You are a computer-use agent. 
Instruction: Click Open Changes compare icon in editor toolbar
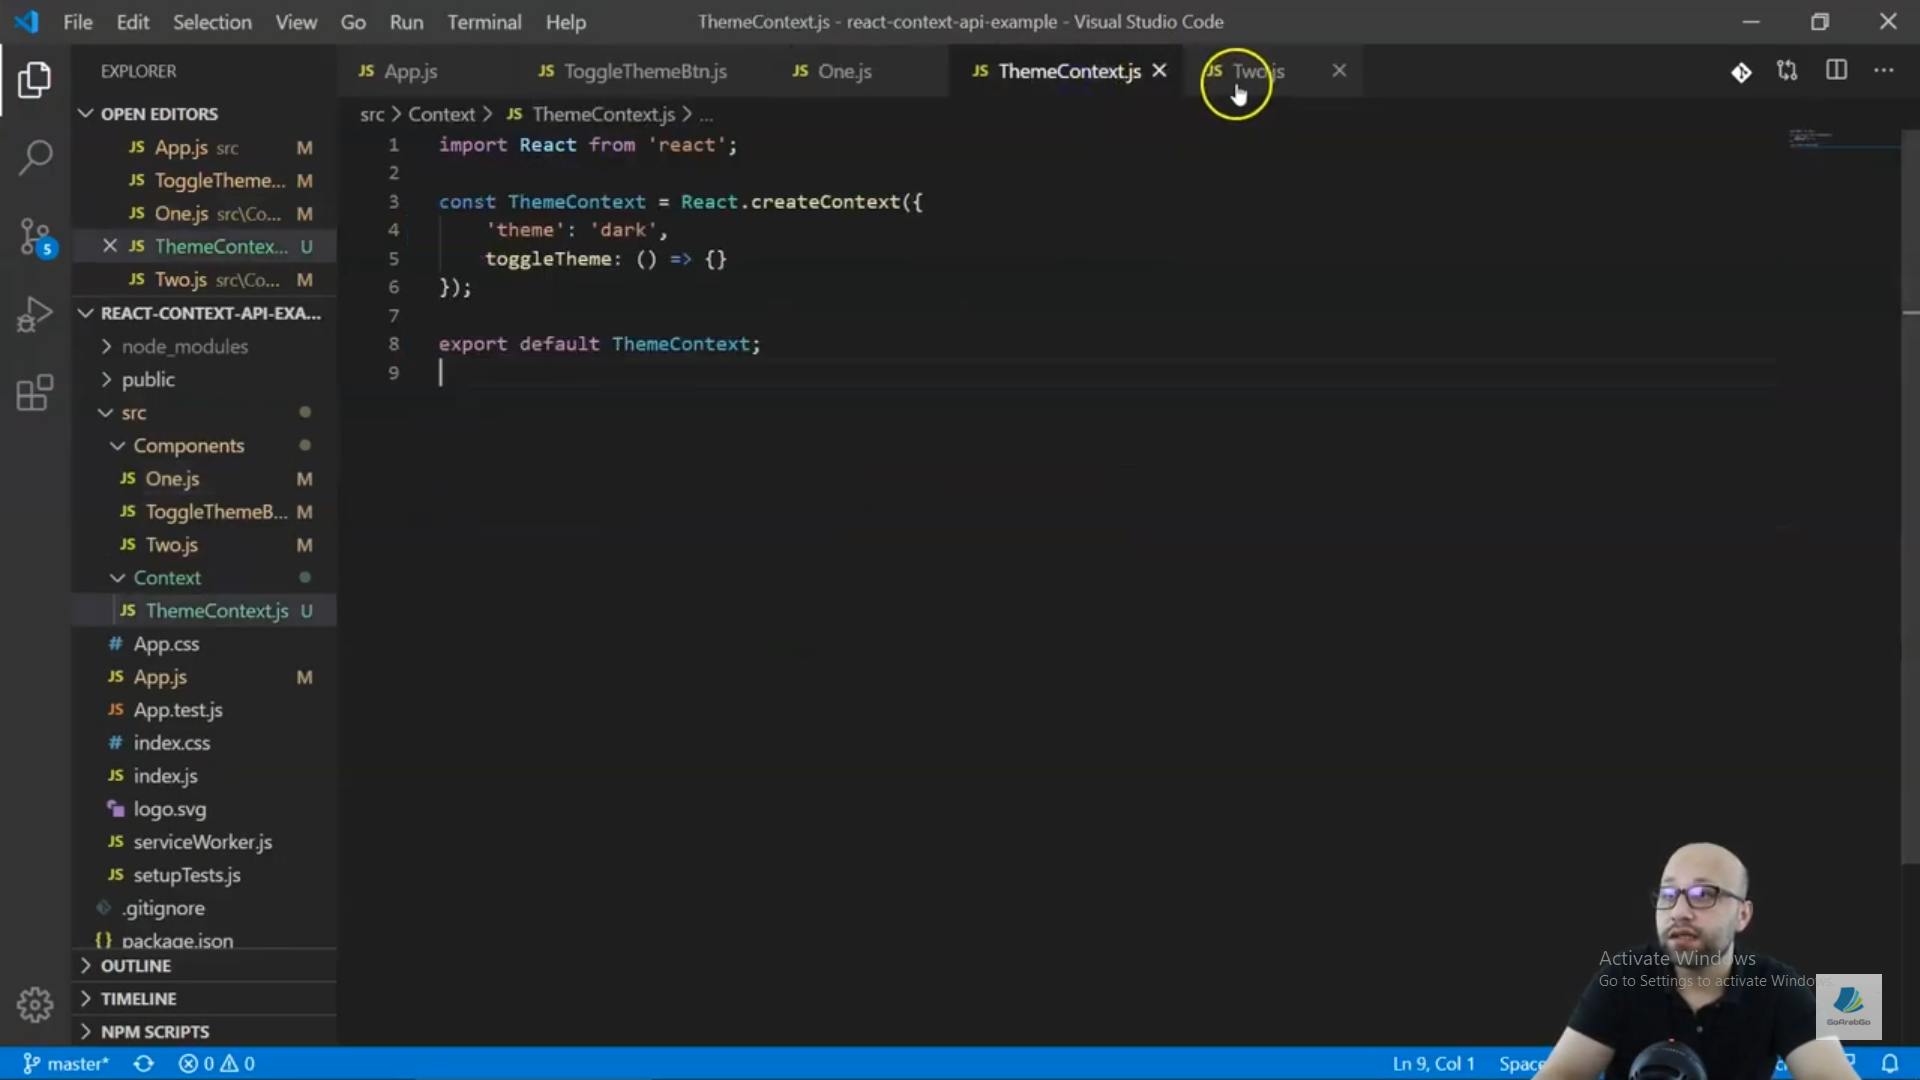click(1787, 71)
